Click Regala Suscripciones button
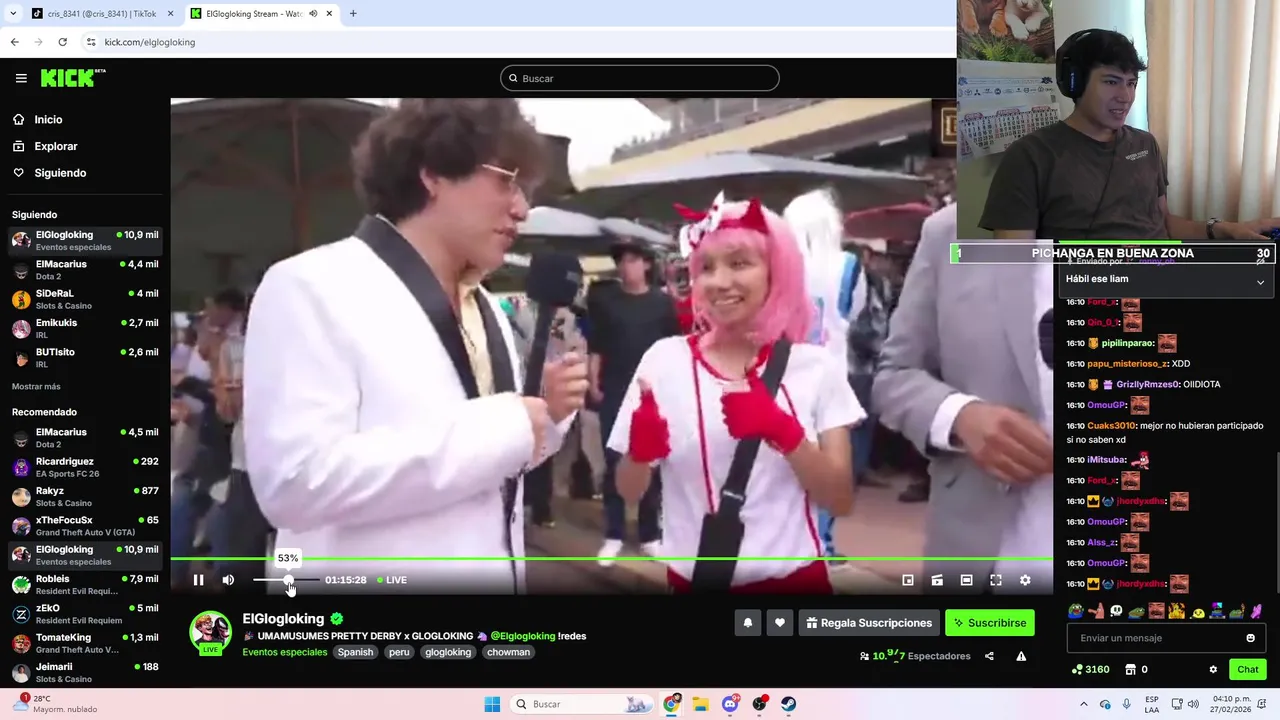1280x720 pixels. 869,623
